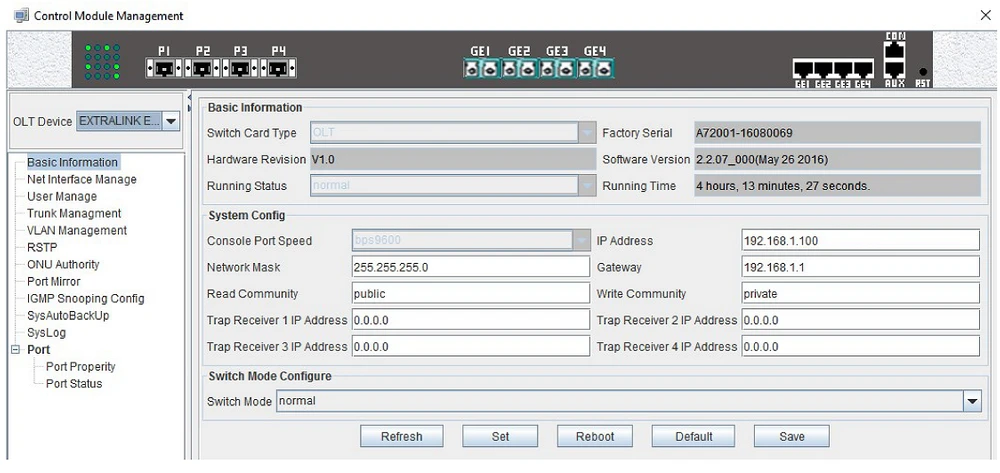Select the GE4 optical port icon
This screenshot has width=1000, height=473.
(595, 70)
